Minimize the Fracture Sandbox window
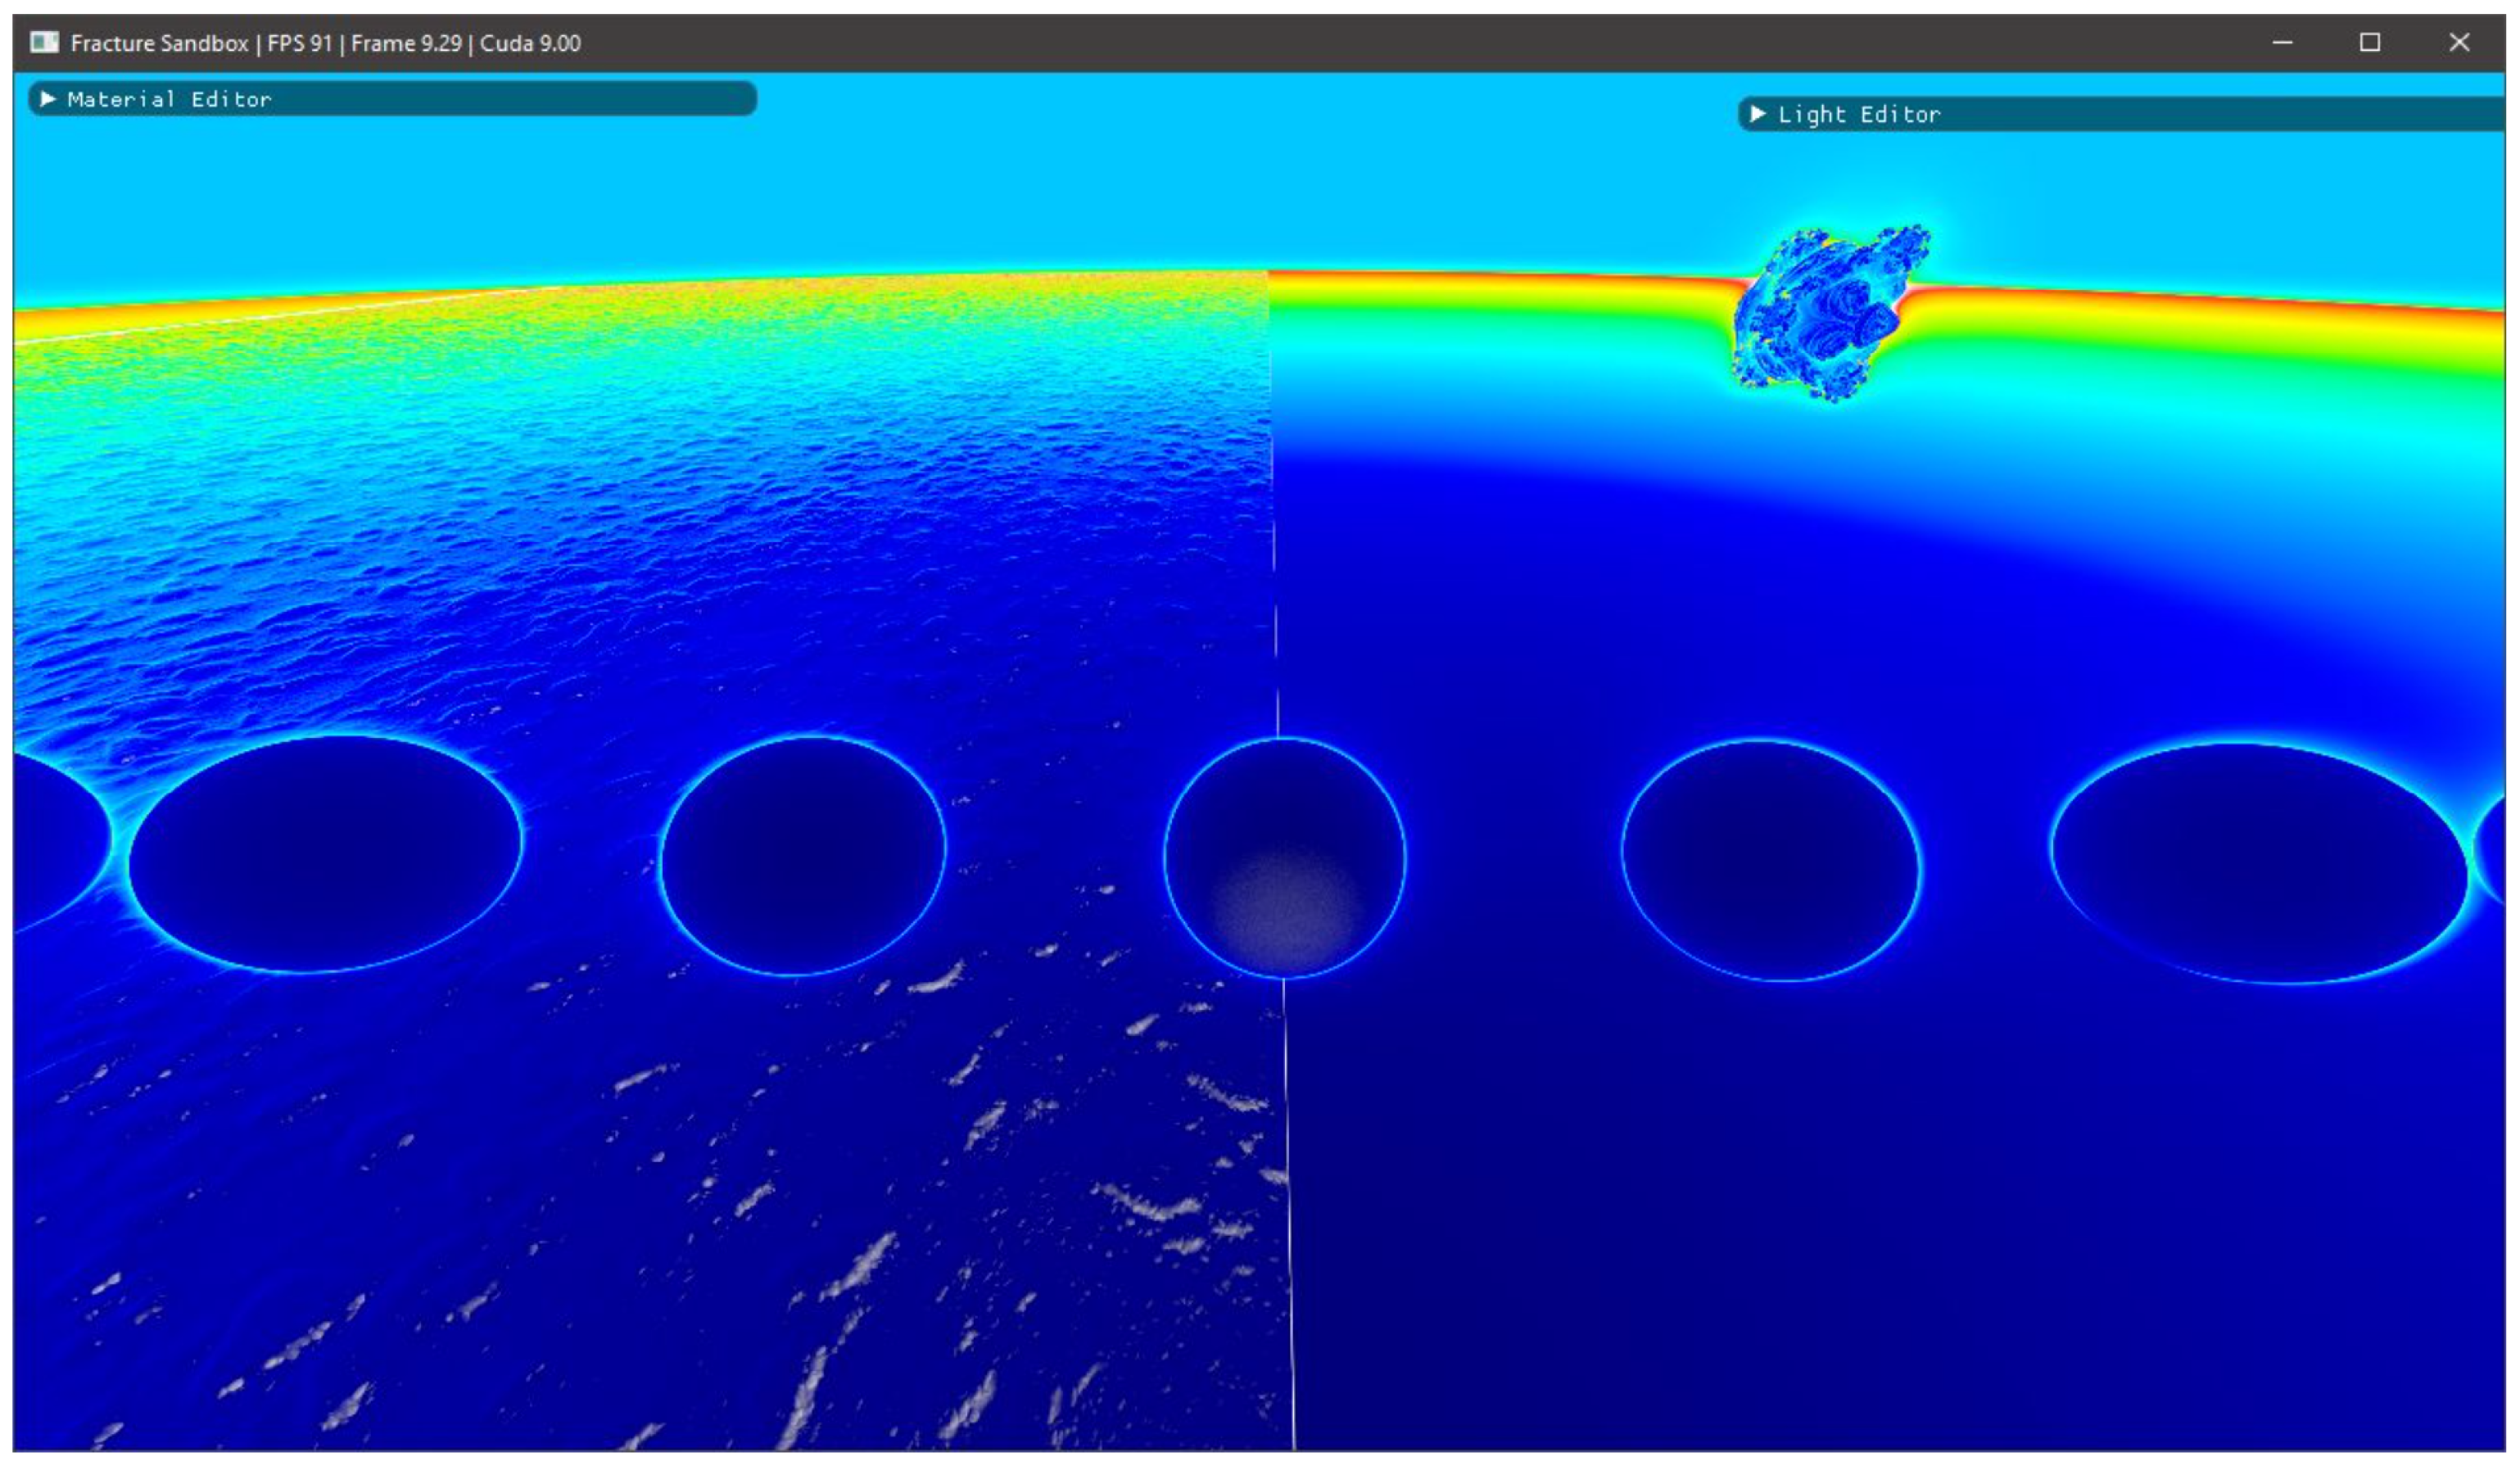2520x1466 pixels. pyautogui.click(x=2282, y=42)
